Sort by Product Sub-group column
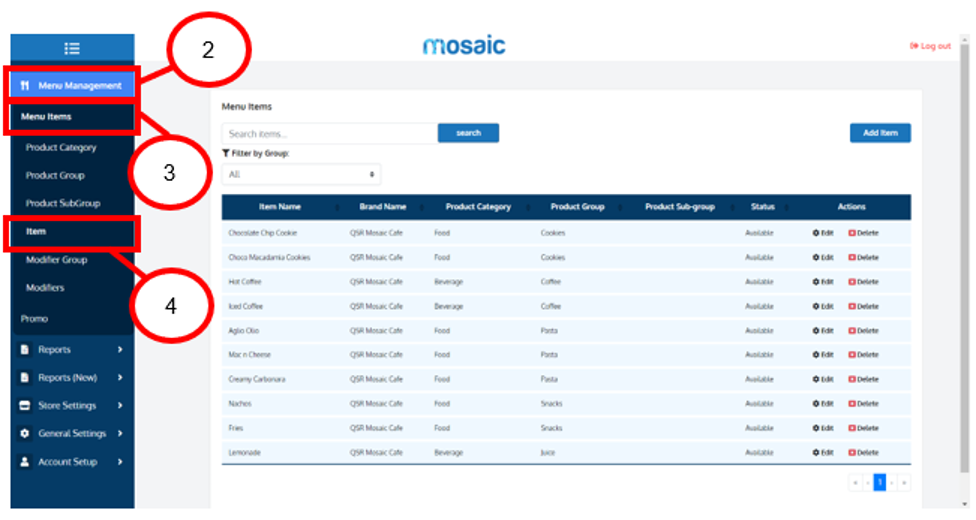The width and height of the screenshot is (976, 520). pos(680,207)
